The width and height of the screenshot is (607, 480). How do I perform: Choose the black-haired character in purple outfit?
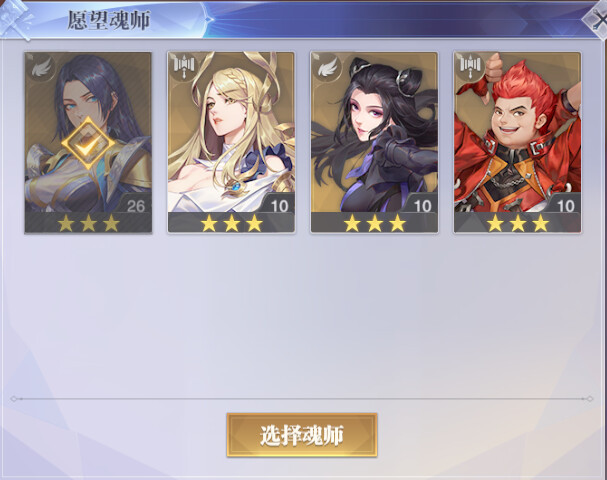point(374,142)
